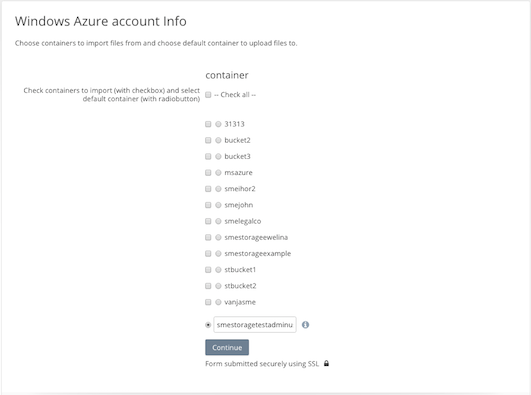This screenshot has width=531, height=395.
Task: Select smestorageewelina default radio button
Action: tap(218, 237)
